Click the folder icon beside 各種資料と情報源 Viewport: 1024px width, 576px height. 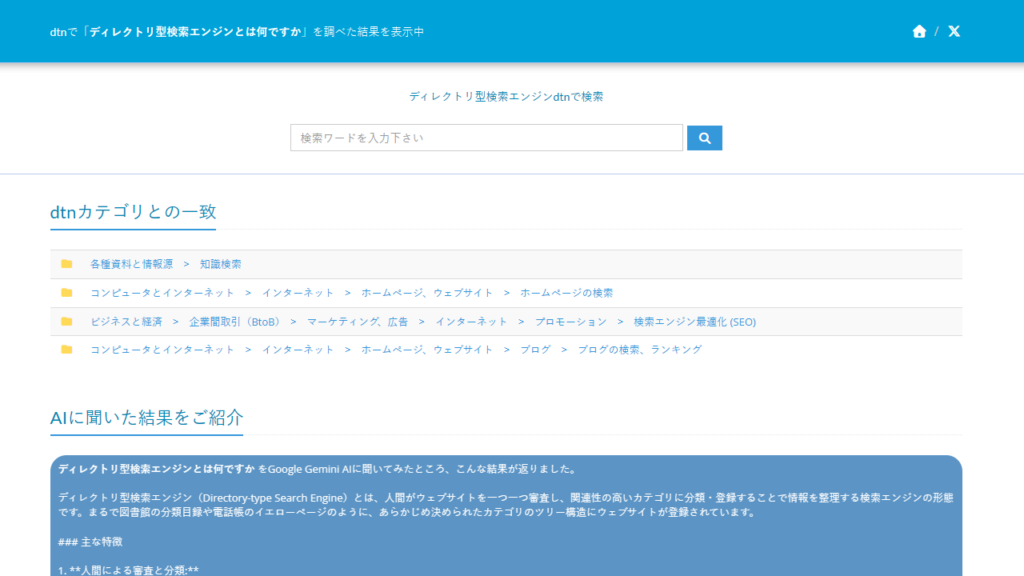click(68, 263)
